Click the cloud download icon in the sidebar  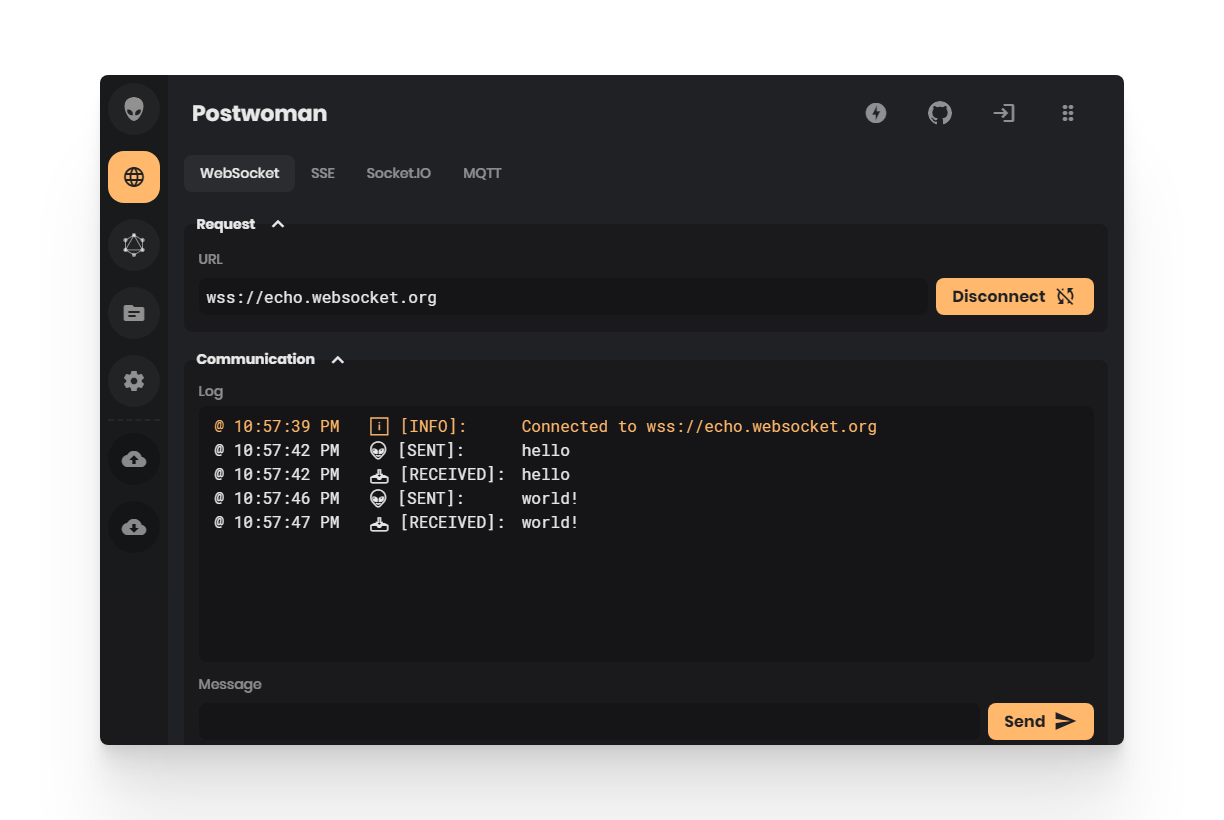[x=133, y=527]
